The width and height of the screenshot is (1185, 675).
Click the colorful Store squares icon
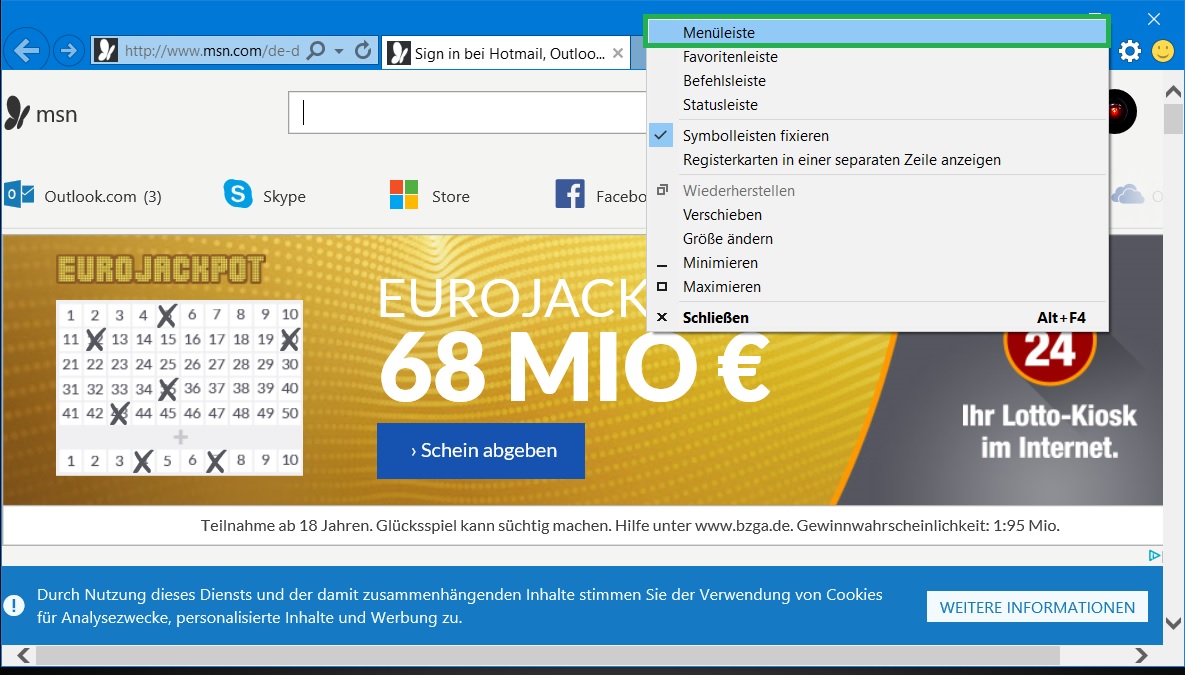tap(404, 194)
